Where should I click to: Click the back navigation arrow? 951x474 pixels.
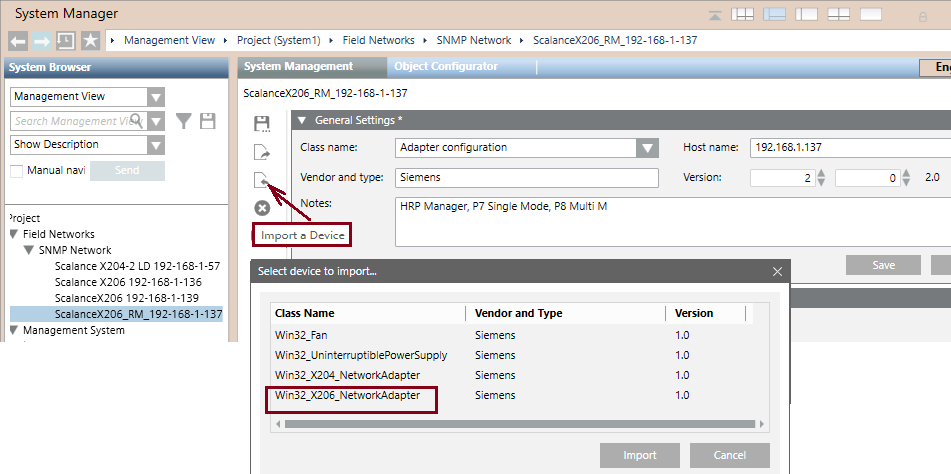[18, 41]
